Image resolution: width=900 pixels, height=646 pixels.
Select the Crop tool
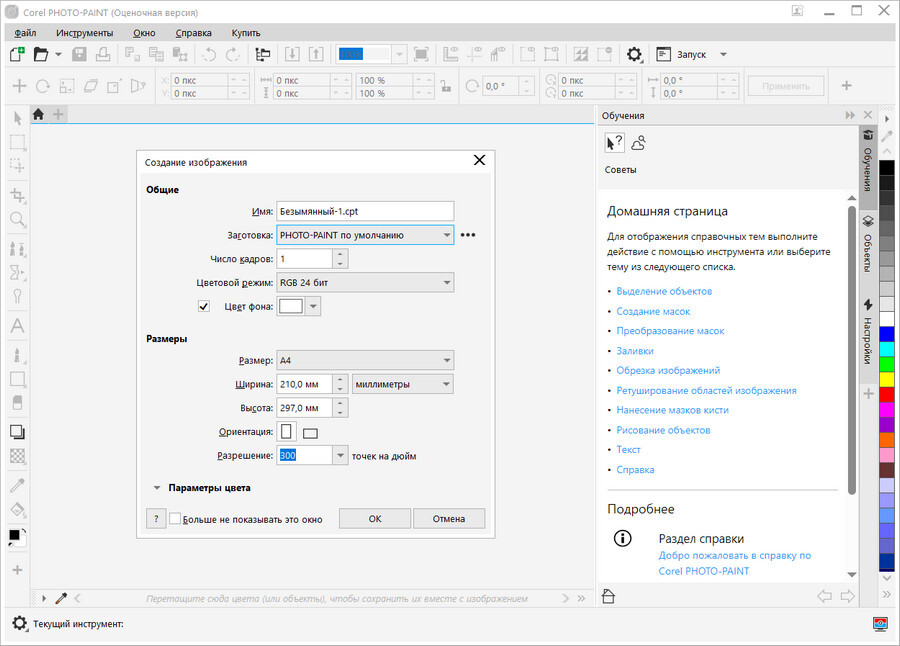pyautogui.click(x=18, y=195)
